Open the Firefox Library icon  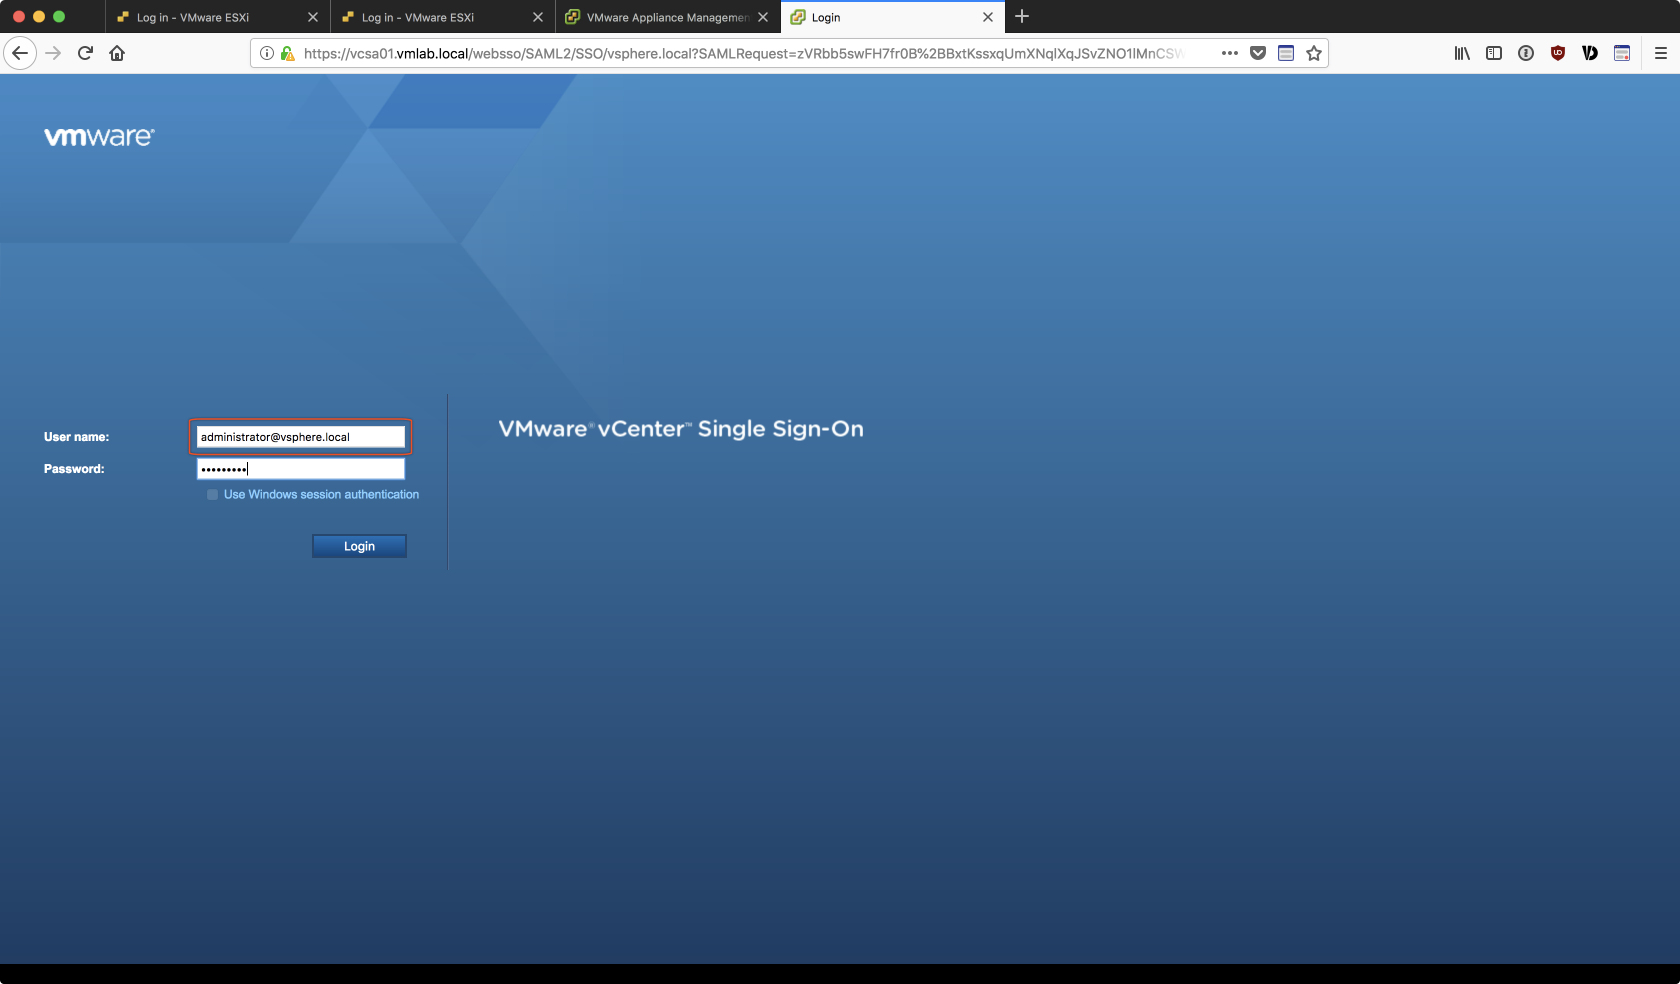[1462, 53]
